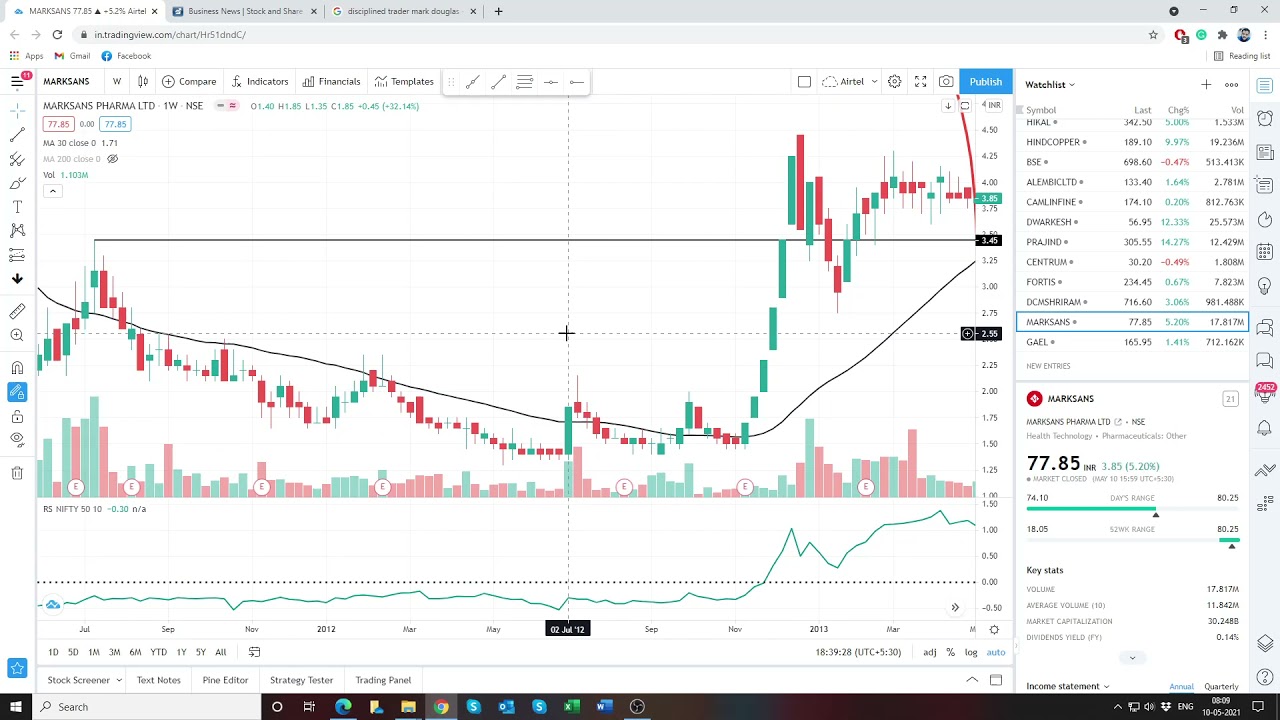Select the brush drawing tool
Image resolution: width=1280 pixels, height=720 pixels.
pos(17,183)
